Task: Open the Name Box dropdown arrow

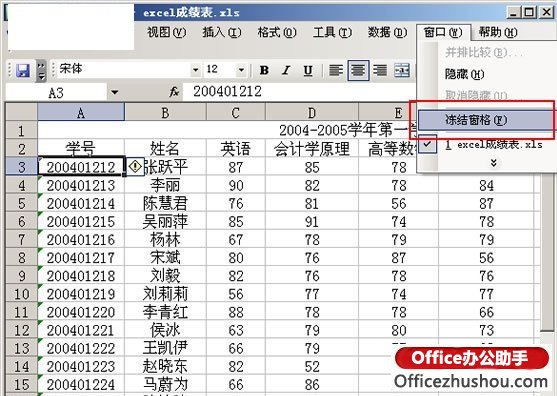Action: click(114, 93)
